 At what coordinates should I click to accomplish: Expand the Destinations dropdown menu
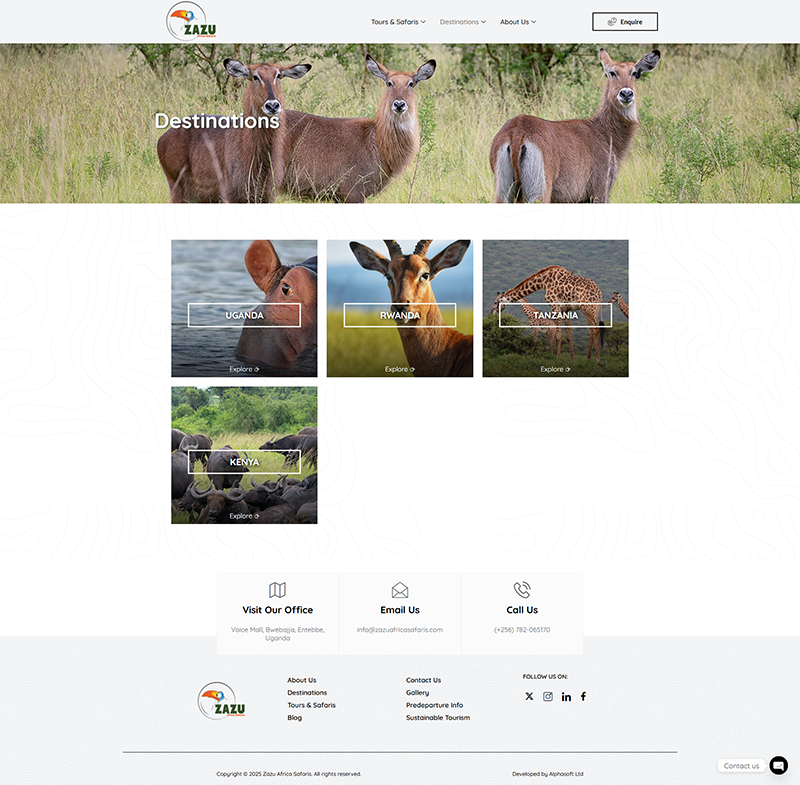point(463,22)
